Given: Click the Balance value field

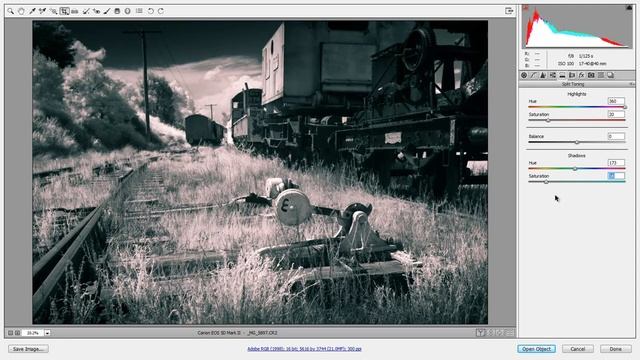Looking at the screenshot, I should (x=616, y=136).
